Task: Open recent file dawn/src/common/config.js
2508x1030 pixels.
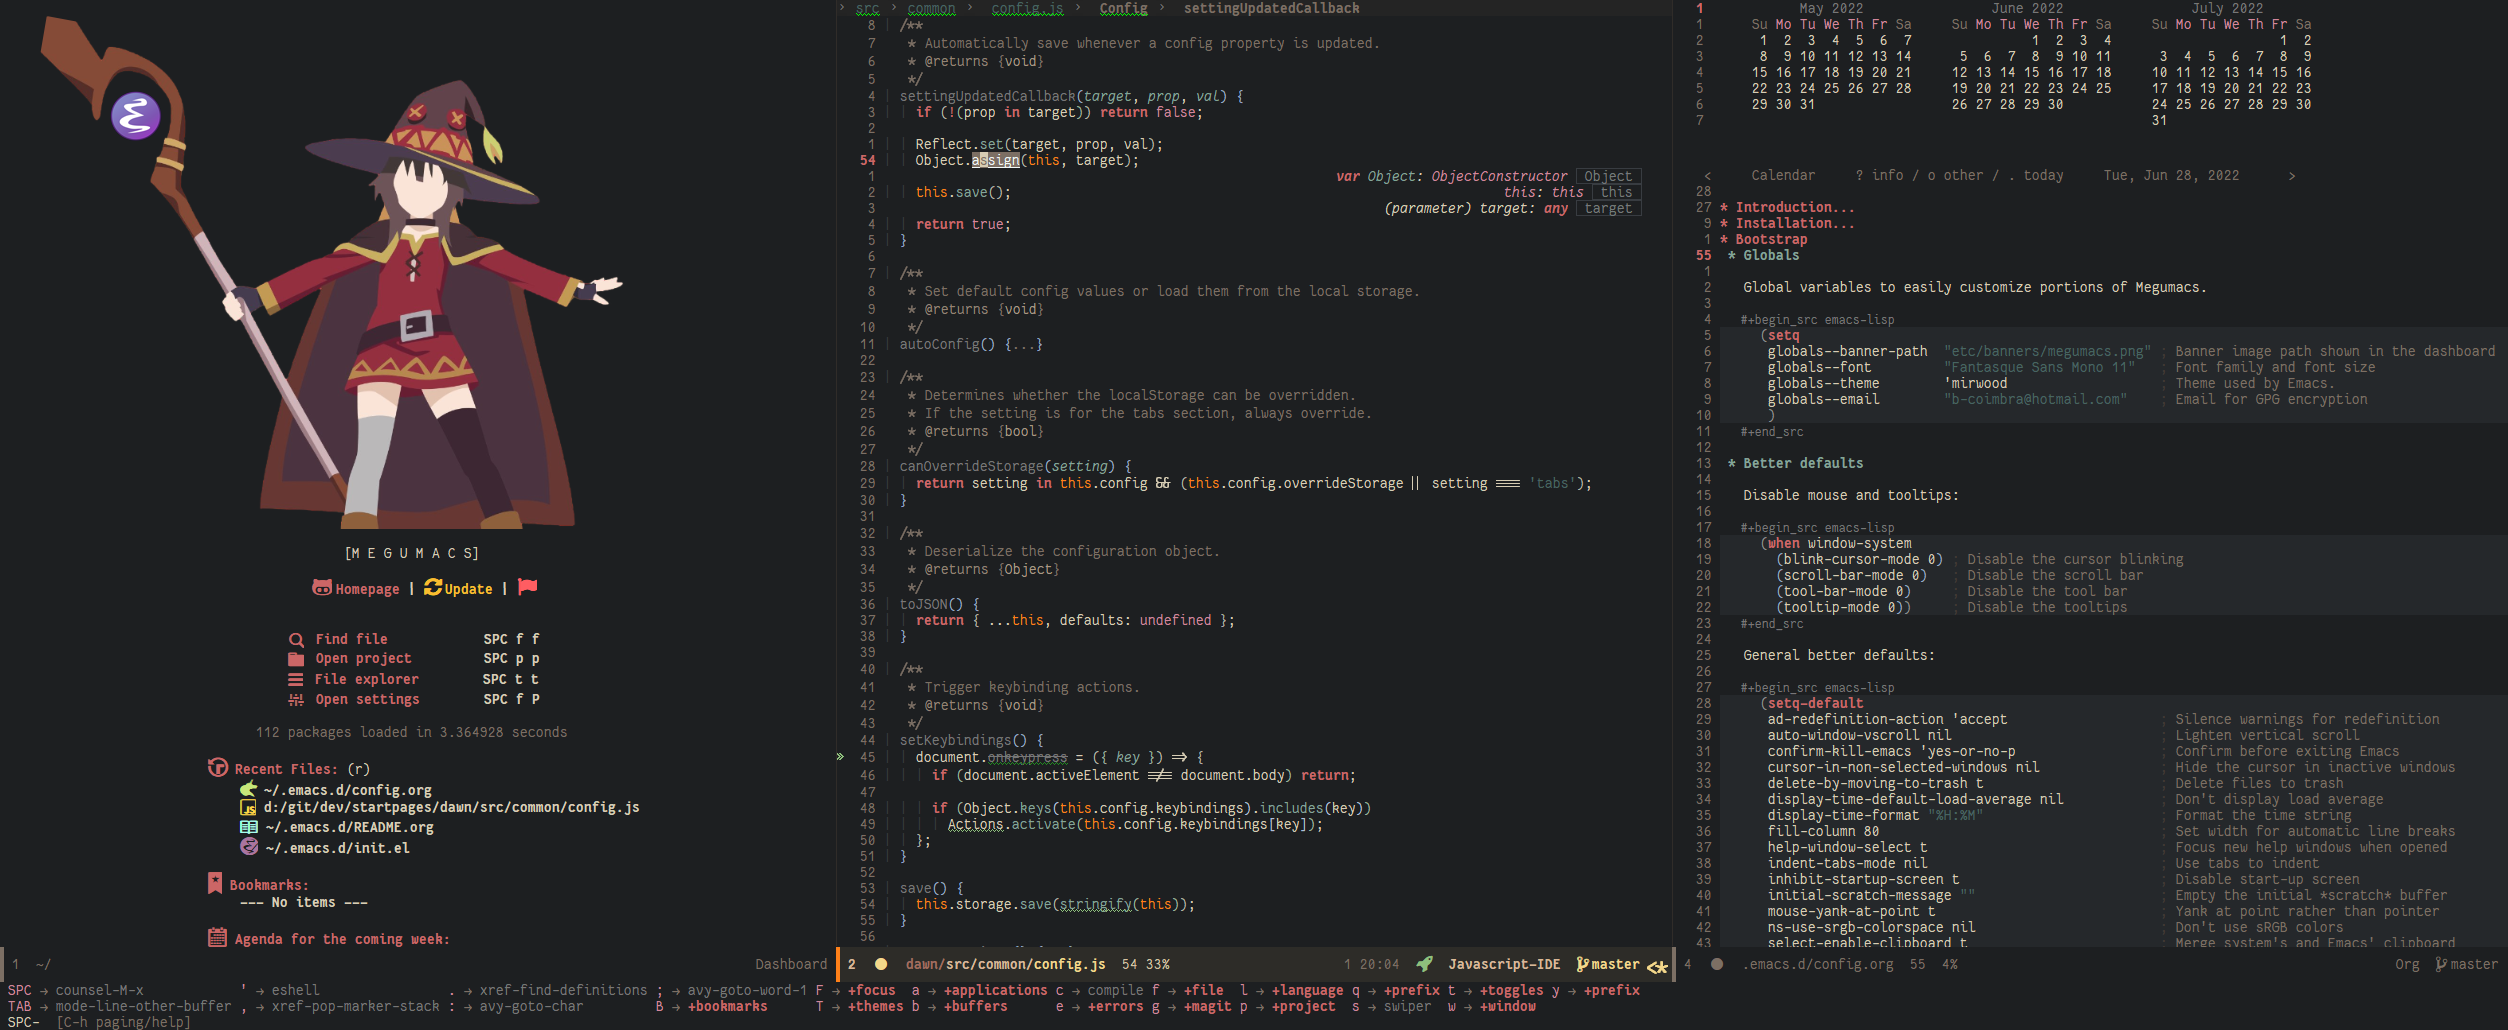Action: pyautogui.click(x=451, y=807)
